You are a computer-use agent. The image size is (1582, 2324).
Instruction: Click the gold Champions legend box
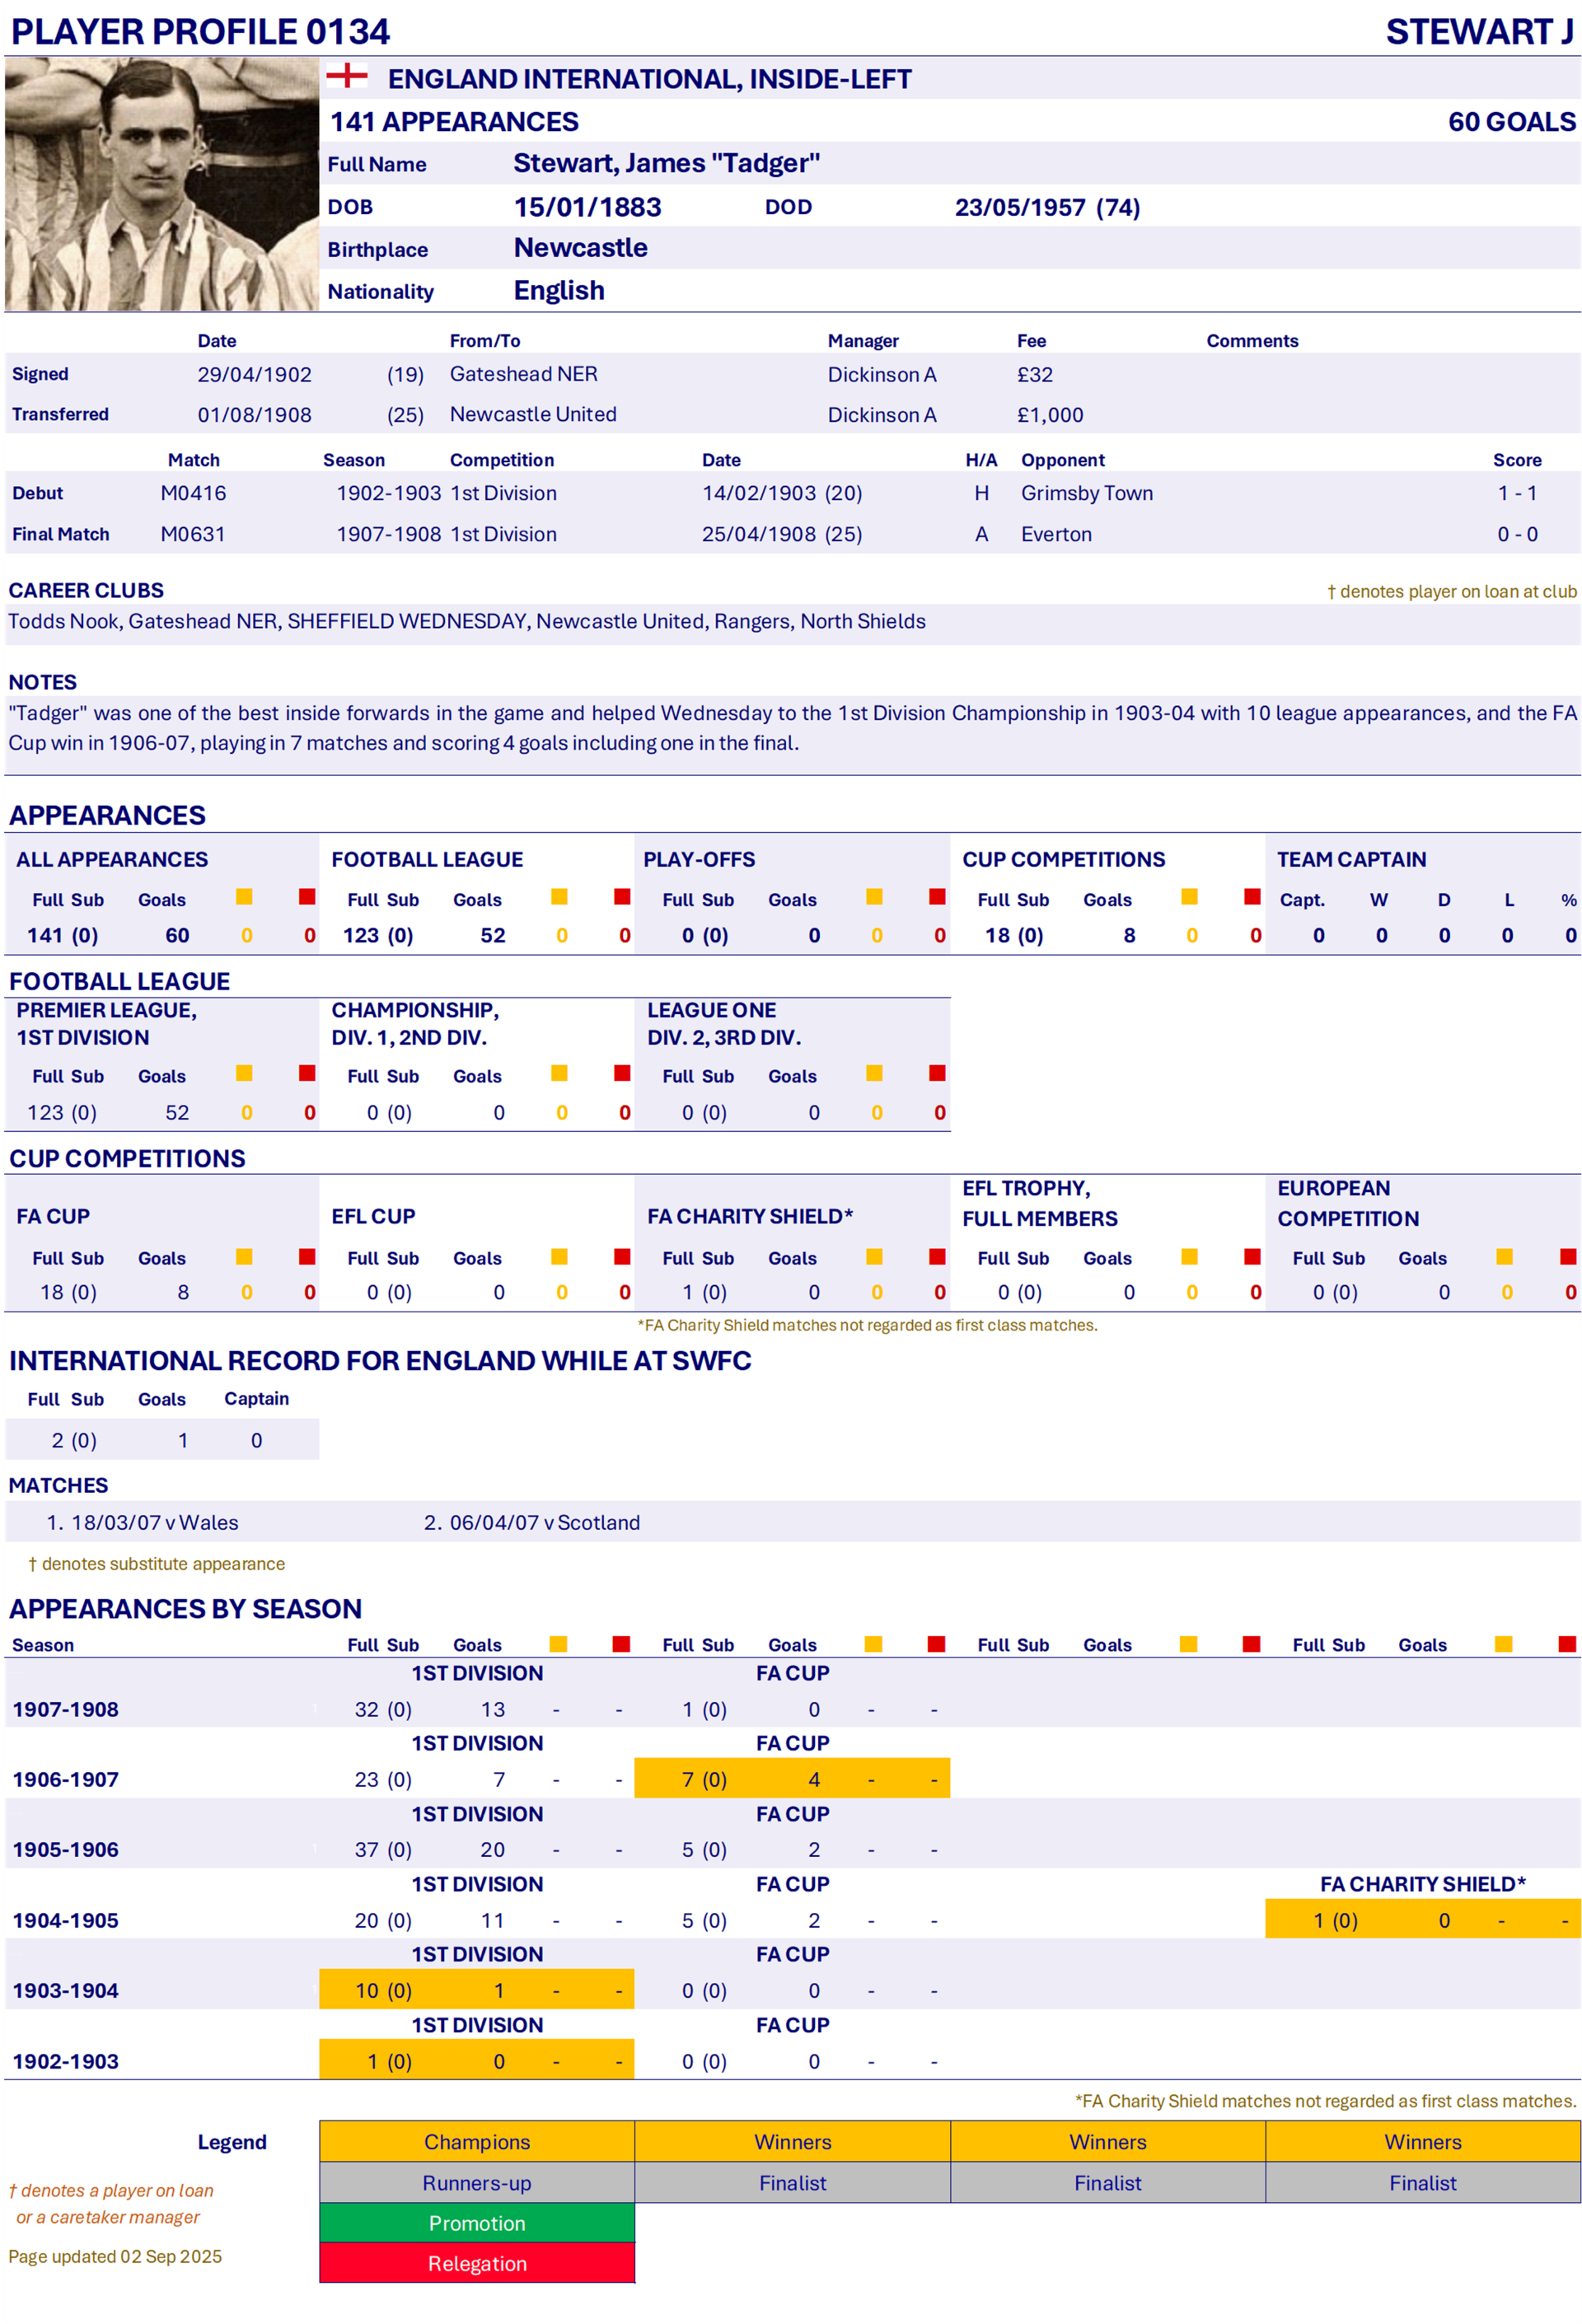(x=477, y=2142)
